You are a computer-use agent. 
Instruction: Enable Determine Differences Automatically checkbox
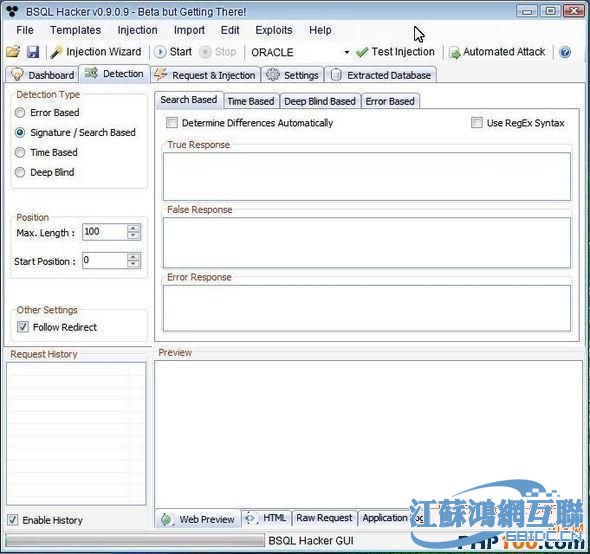172,123
